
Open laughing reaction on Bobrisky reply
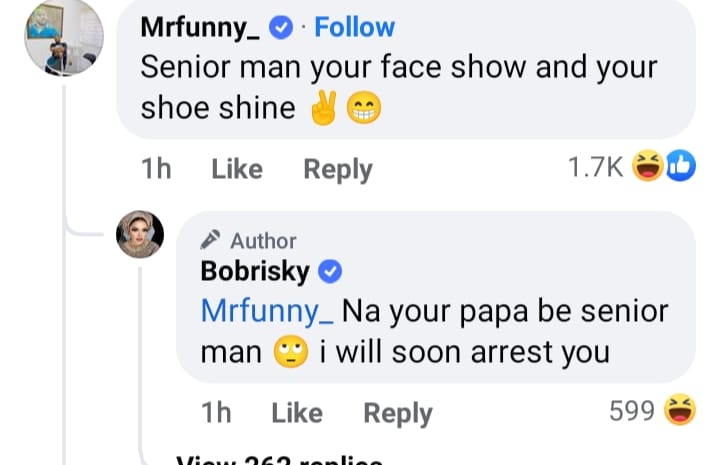coord(679,410)
